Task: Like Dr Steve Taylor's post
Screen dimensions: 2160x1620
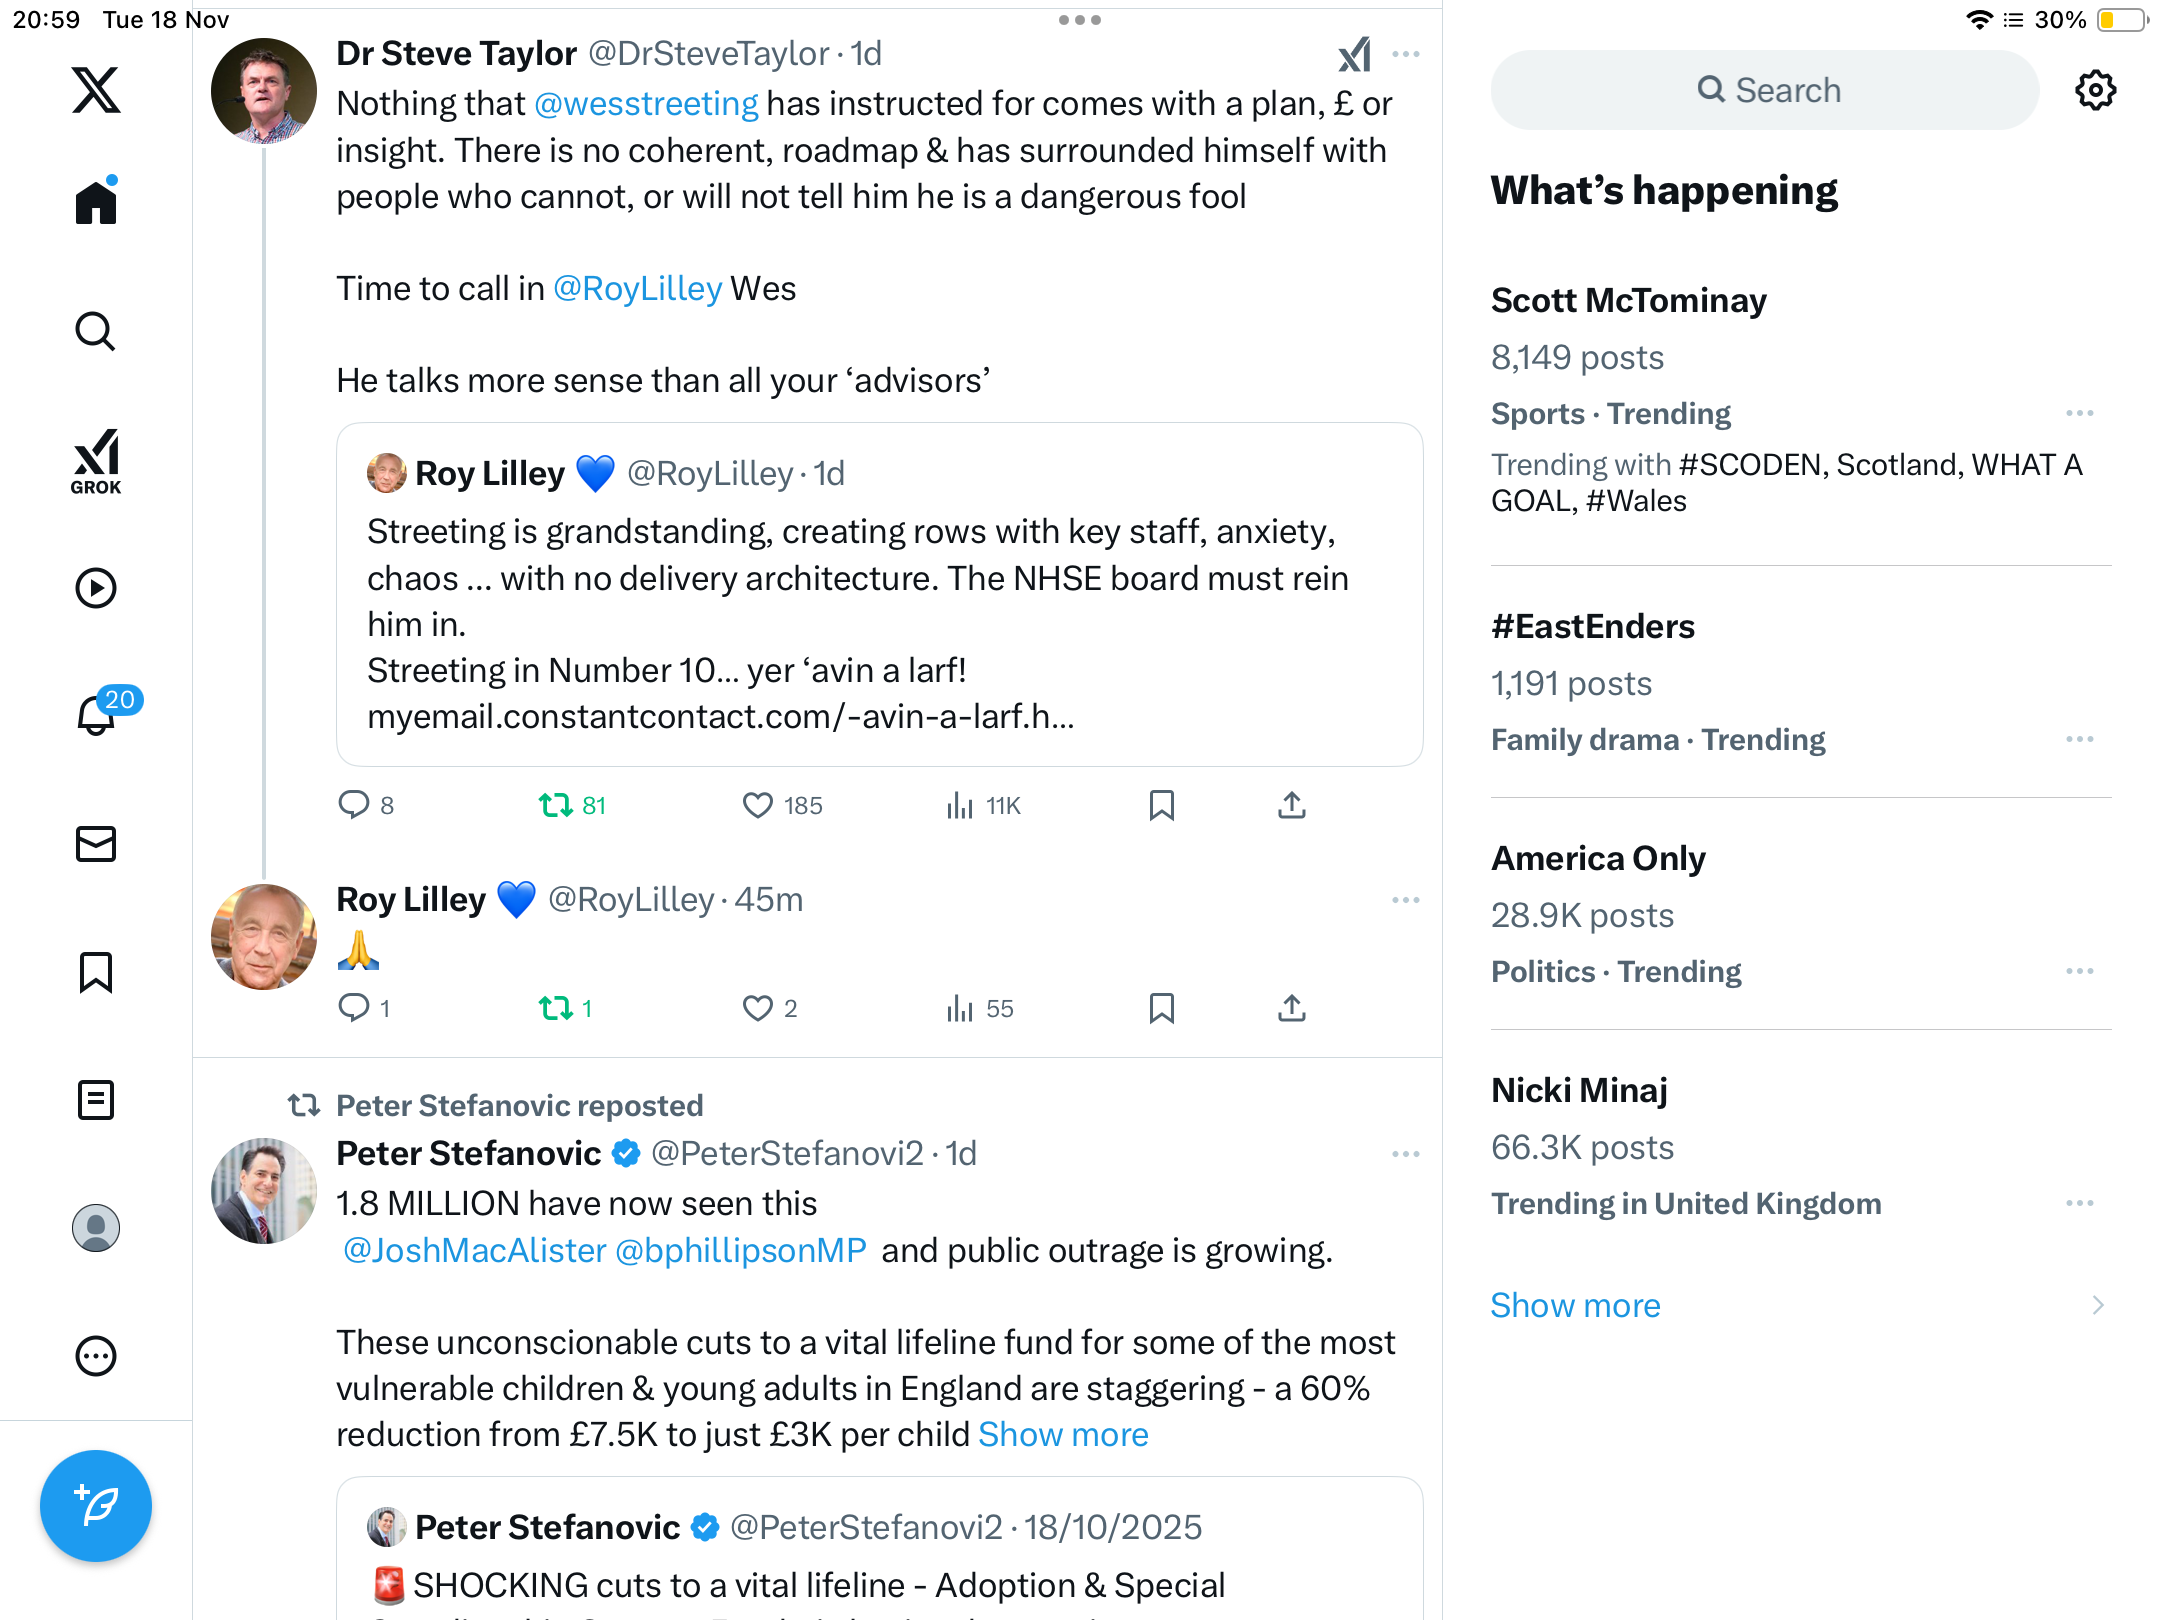Action: click(x=758, y=805)
